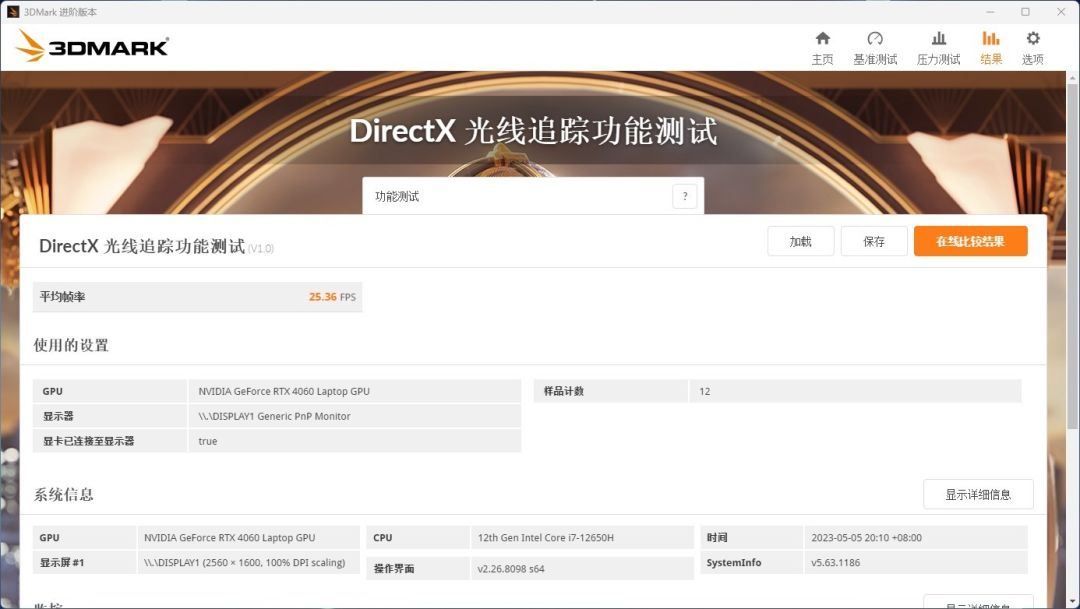
Task: Click the 显示器 label in settings
Action: point(58,416)
